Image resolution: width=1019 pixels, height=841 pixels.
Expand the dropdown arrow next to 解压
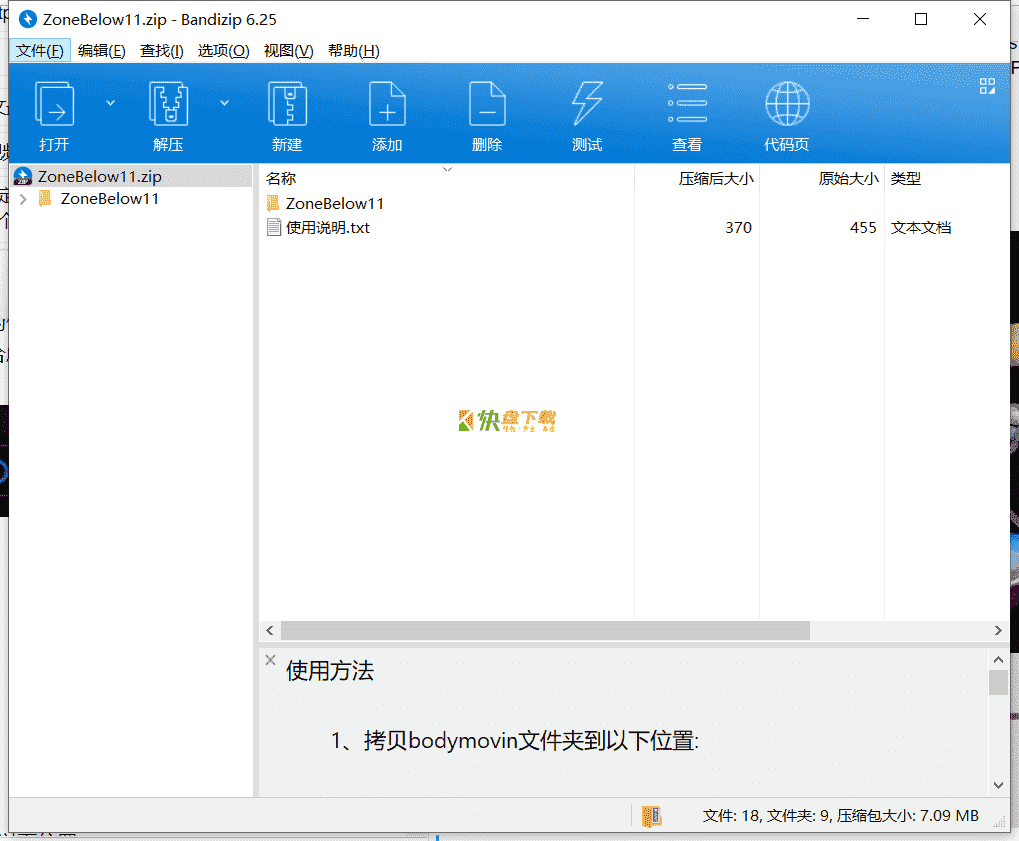click(224, 103)
